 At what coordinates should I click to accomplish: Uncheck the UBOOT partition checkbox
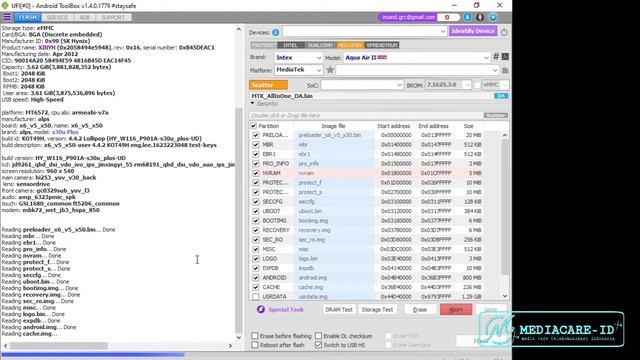(x=256, y=211)
